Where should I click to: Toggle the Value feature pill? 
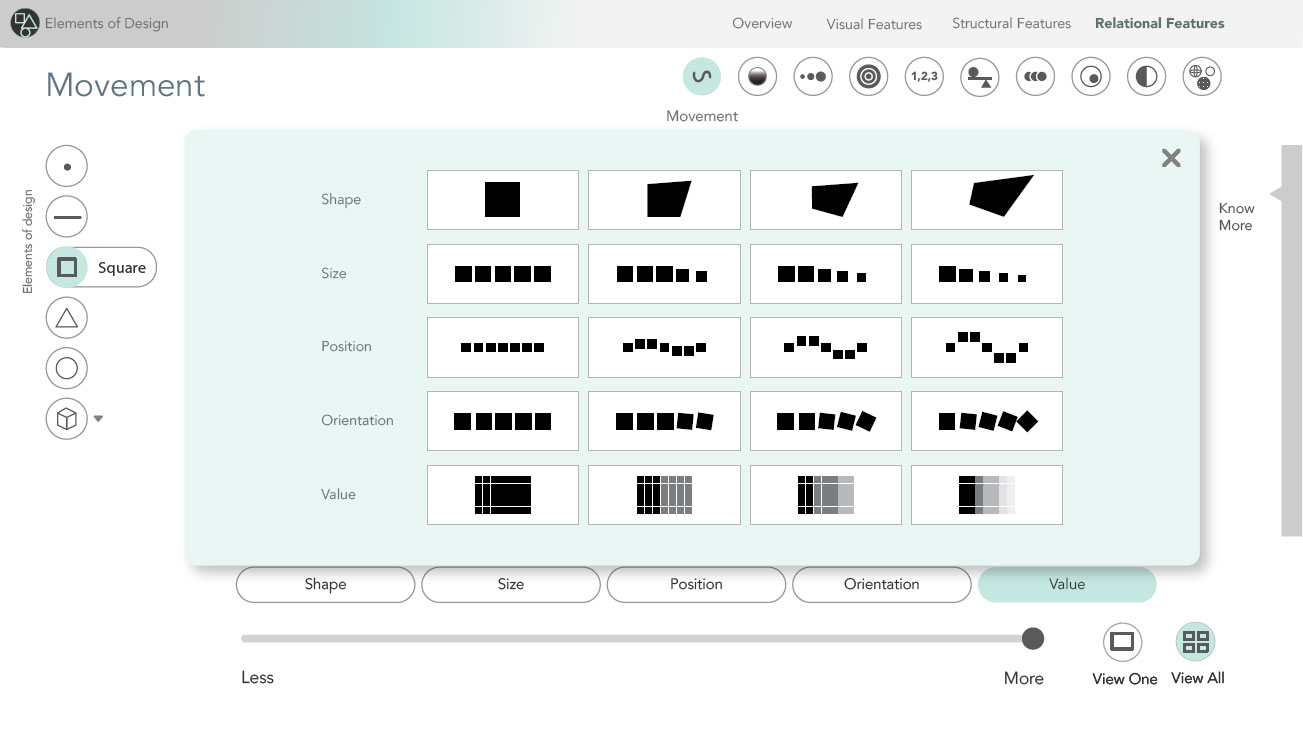pyautogui.click(x=1067, y=585)
